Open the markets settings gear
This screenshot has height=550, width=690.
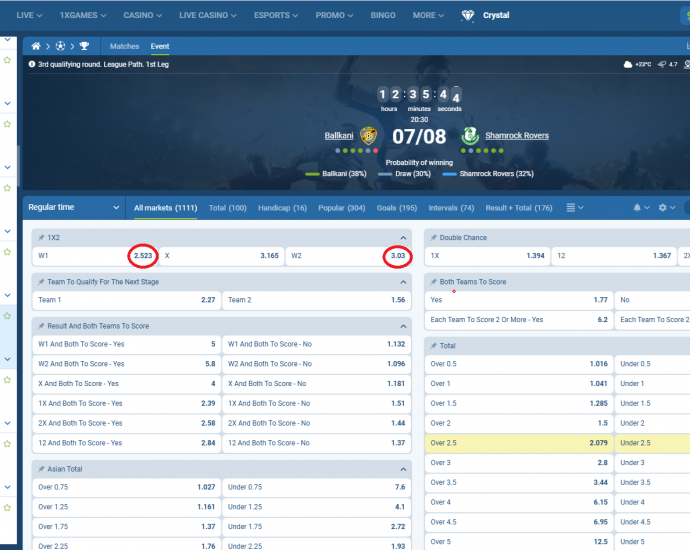pos(666,208)
